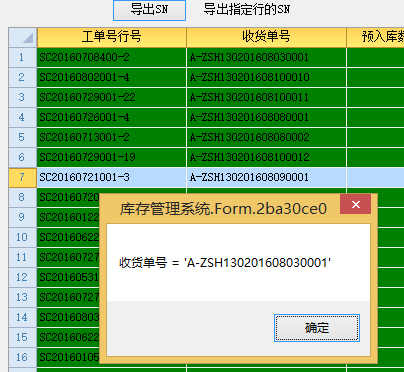Click cell SC20160708400-2

click(112, 57)
